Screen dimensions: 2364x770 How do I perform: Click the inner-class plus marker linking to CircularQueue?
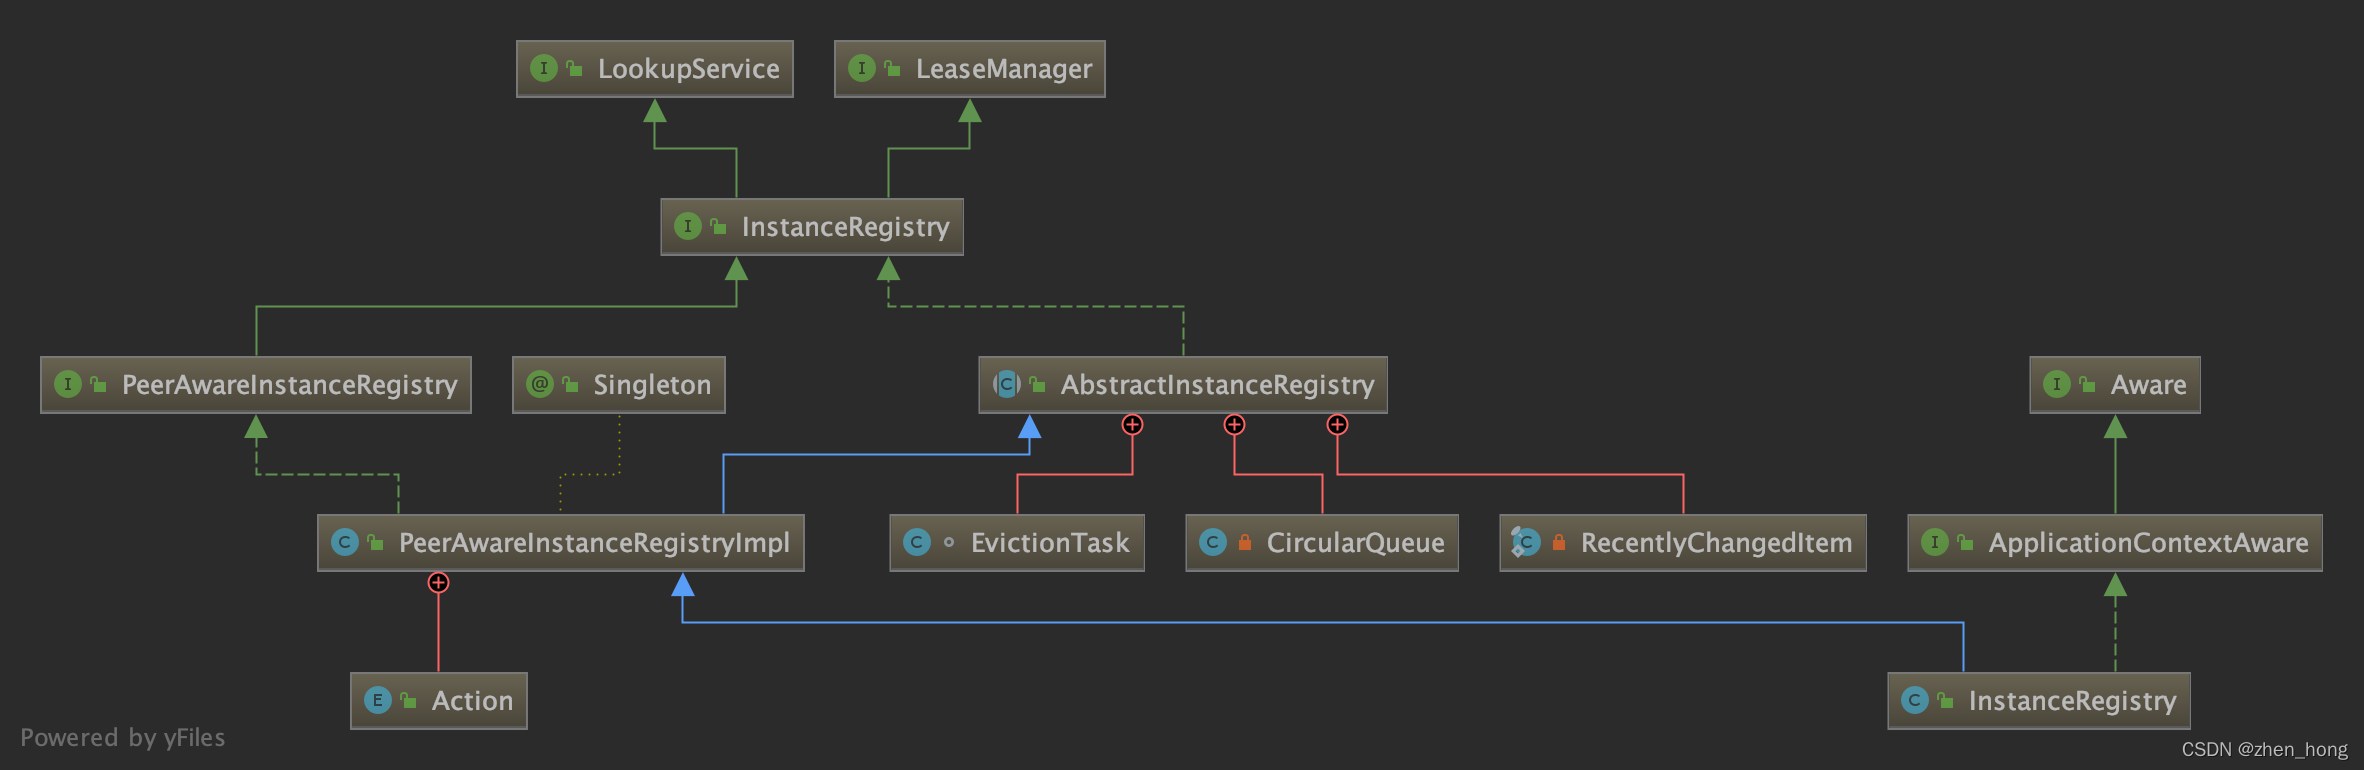(1234, 425)
